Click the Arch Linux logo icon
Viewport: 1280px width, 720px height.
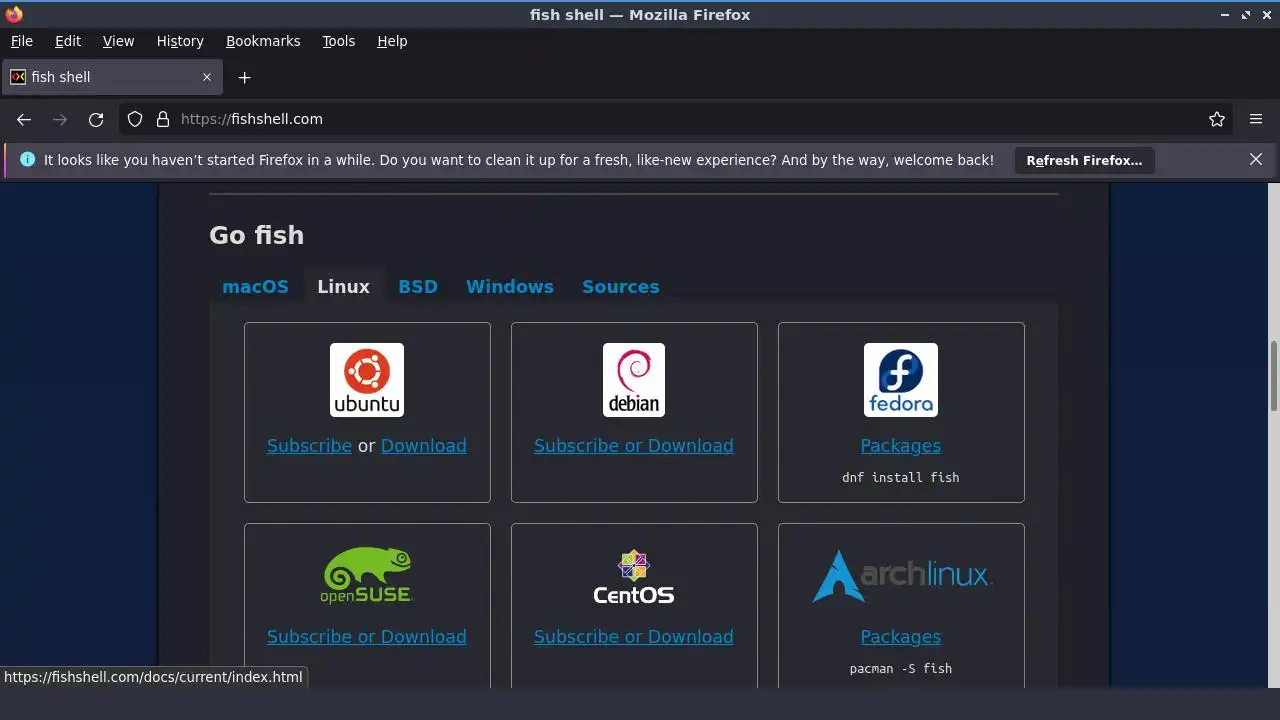(x=901, y=575)
